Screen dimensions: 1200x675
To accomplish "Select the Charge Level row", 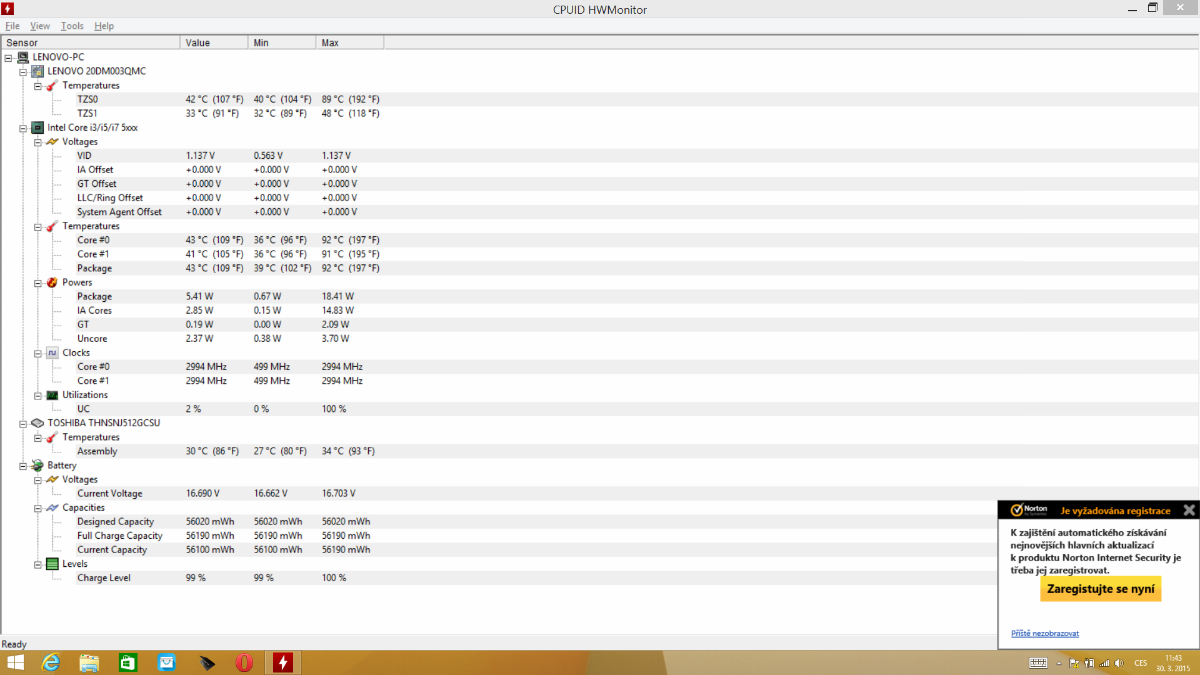I will point(104,578).
